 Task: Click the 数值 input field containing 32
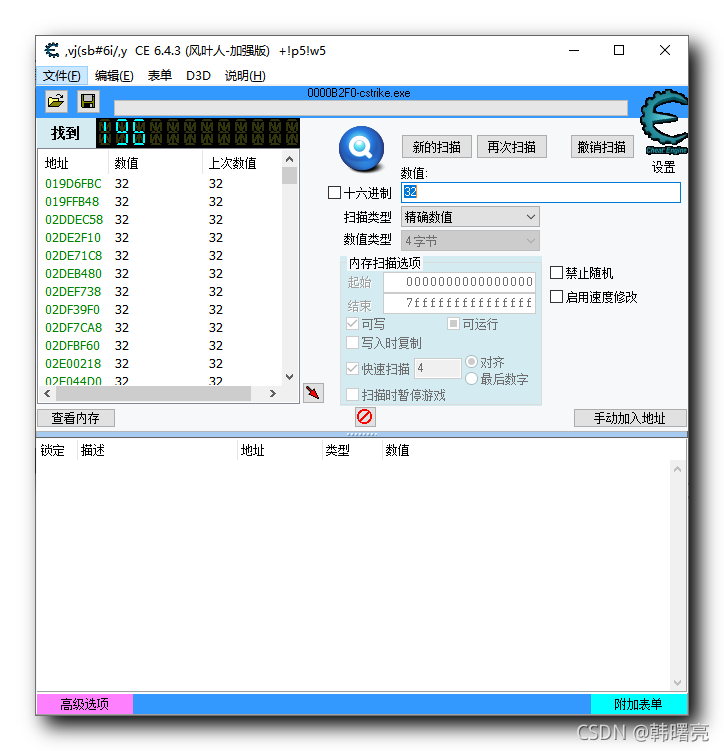tap(541, 192)
